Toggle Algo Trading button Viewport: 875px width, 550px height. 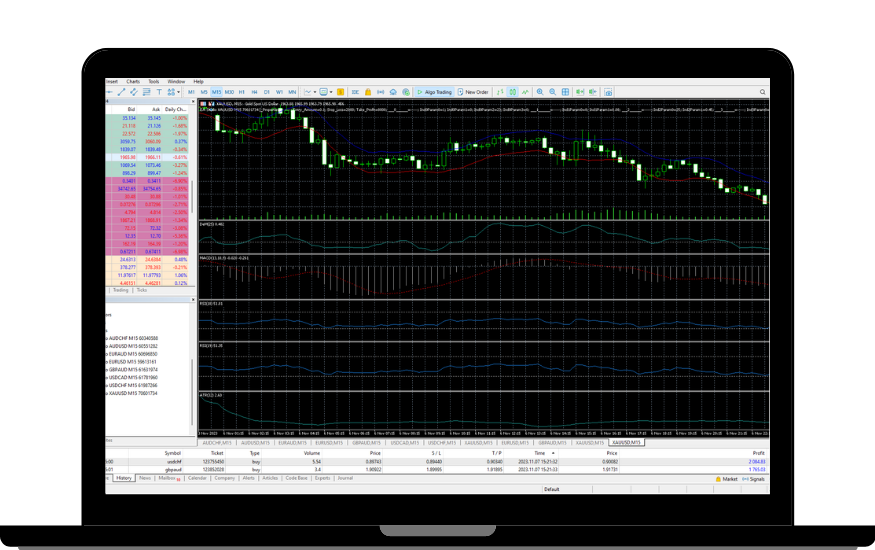[434, 92]
